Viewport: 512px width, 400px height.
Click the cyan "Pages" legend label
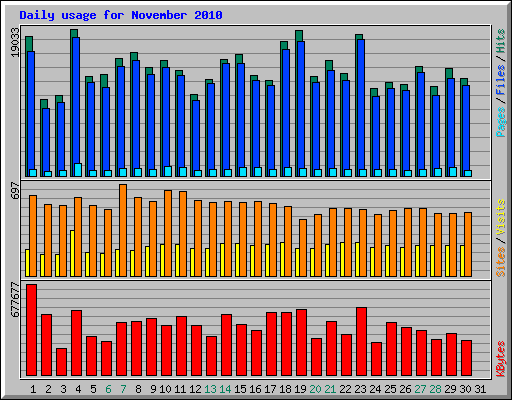click(x=500, y=122)
